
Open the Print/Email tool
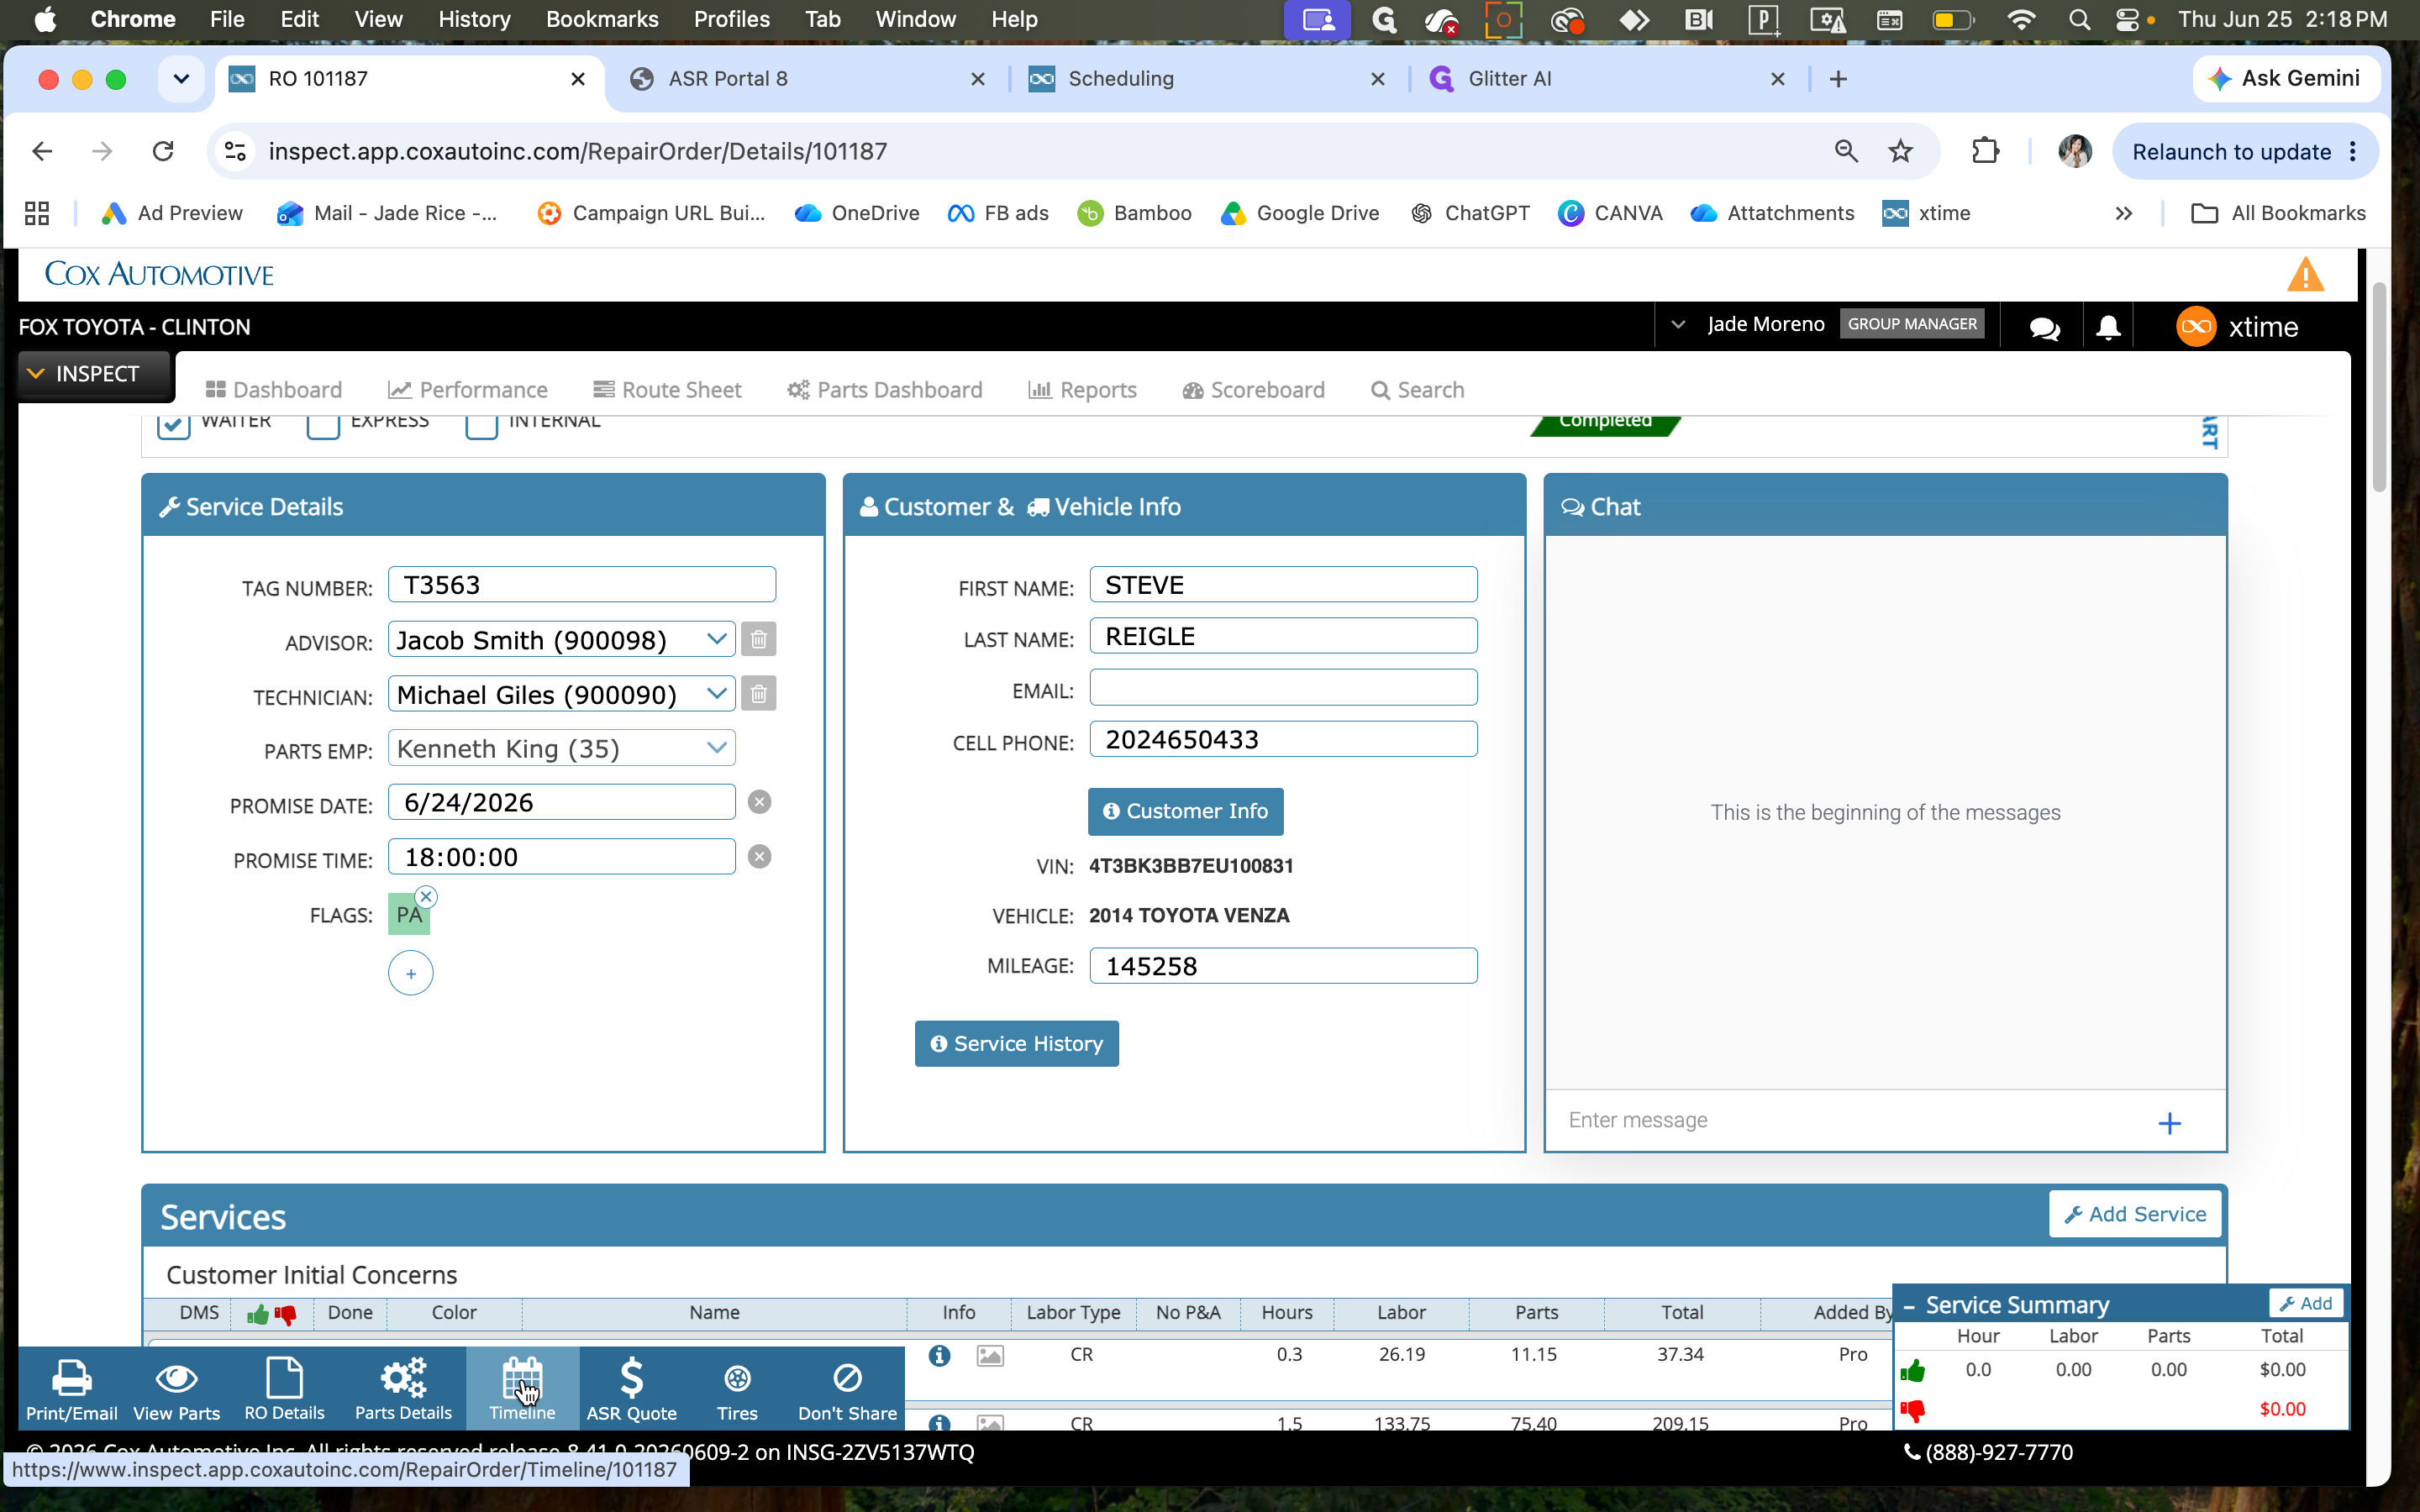coord(71,1389)
